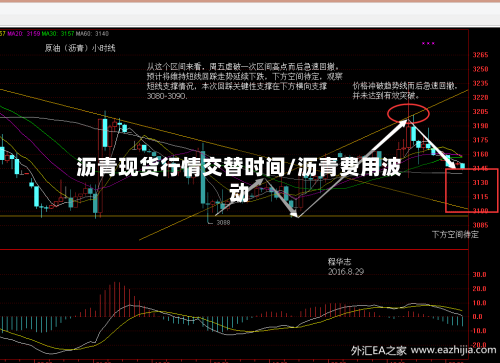Image resolution: width=500 pixels, height=363 pixels.
Task: Click the author name 程华志
Action: (x=340, y=262)
